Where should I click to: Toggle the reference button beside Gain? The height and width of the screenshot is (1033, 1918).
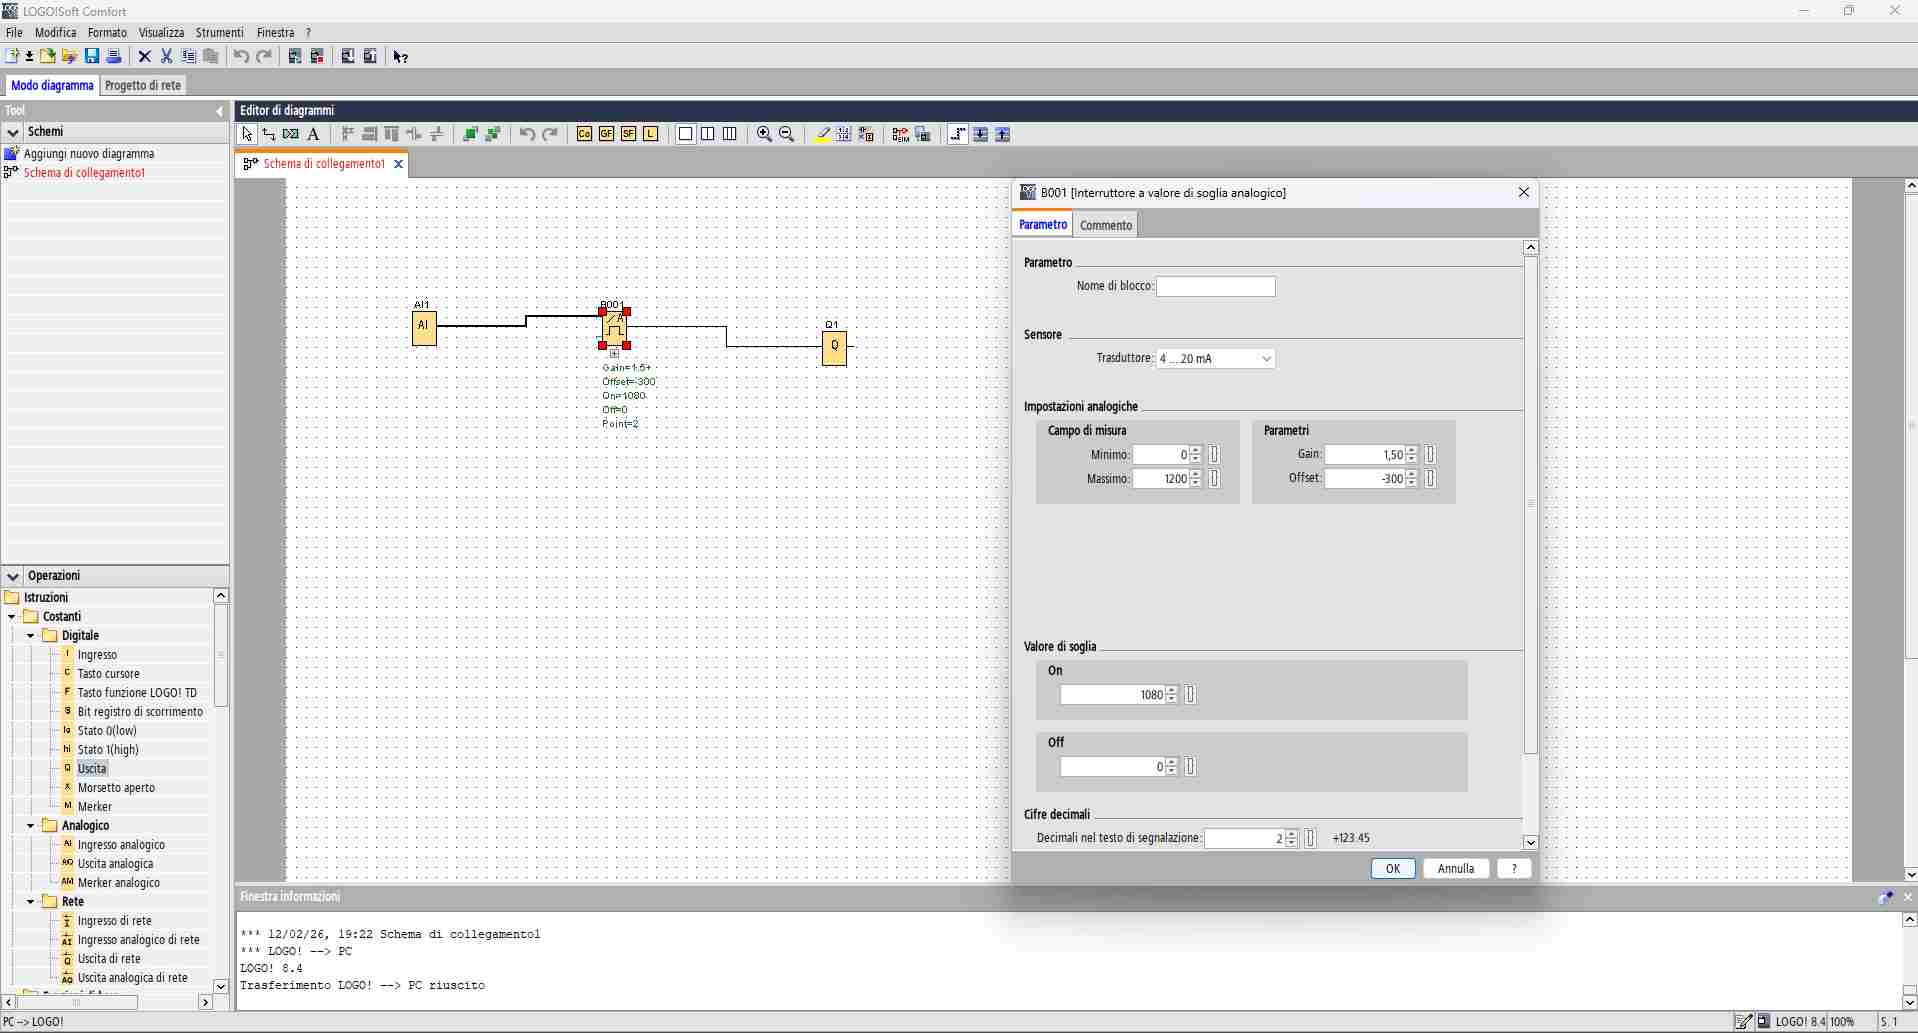(x=1430, y=455)
